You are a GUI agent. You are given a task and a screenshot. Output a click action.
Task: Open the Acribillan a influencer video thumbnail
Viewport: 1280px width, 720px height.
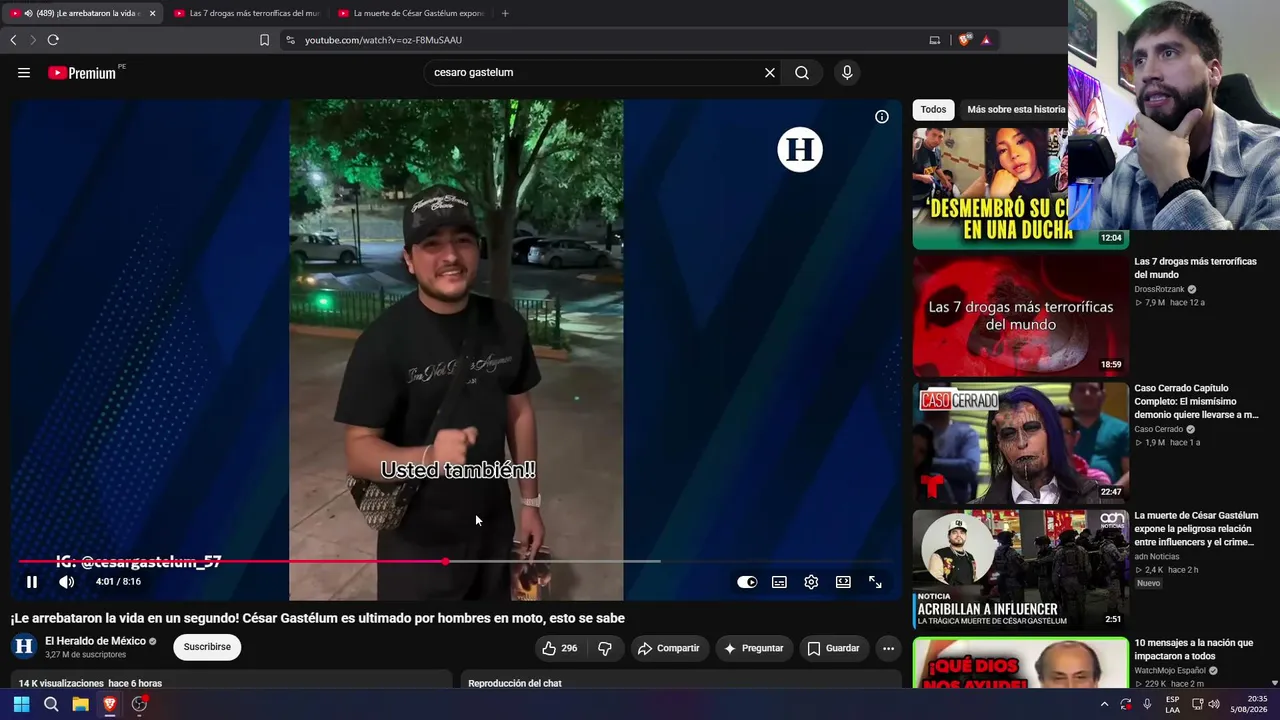click(1020, 569)
